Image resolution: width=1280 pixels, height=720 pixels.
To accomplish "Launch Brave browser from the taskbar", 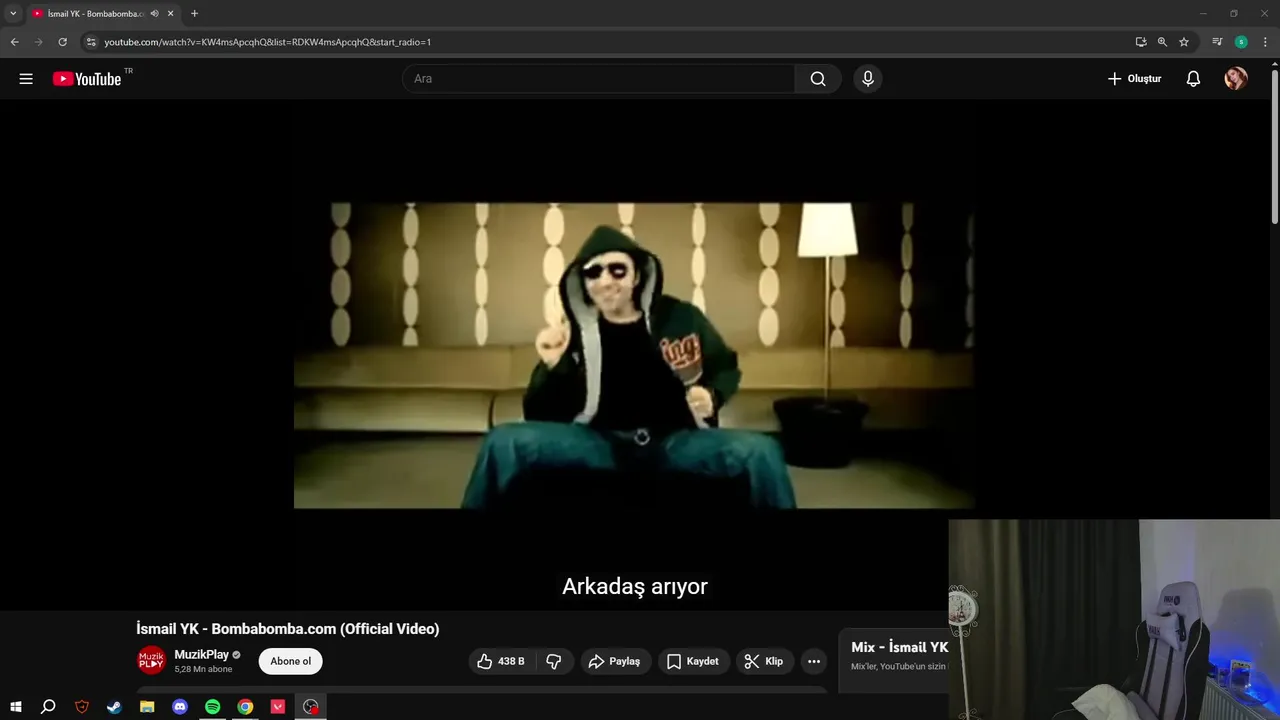I will click(82, 707).
